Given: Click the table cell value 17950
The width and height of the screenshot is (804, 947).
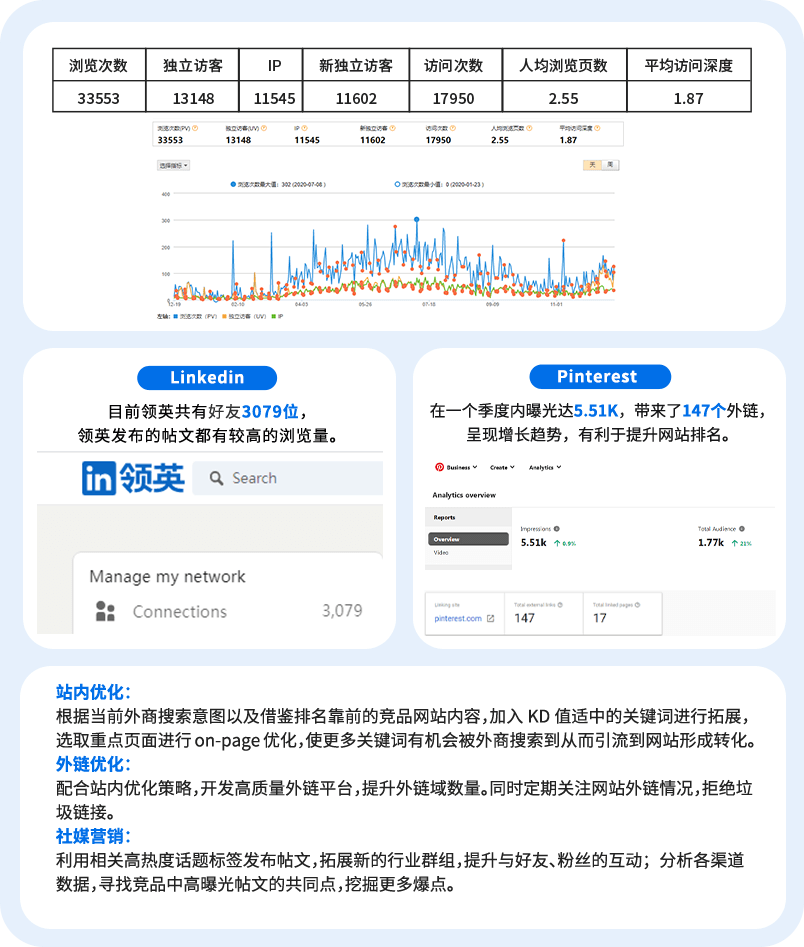Looking at the screenshot, I should (454, 98).
